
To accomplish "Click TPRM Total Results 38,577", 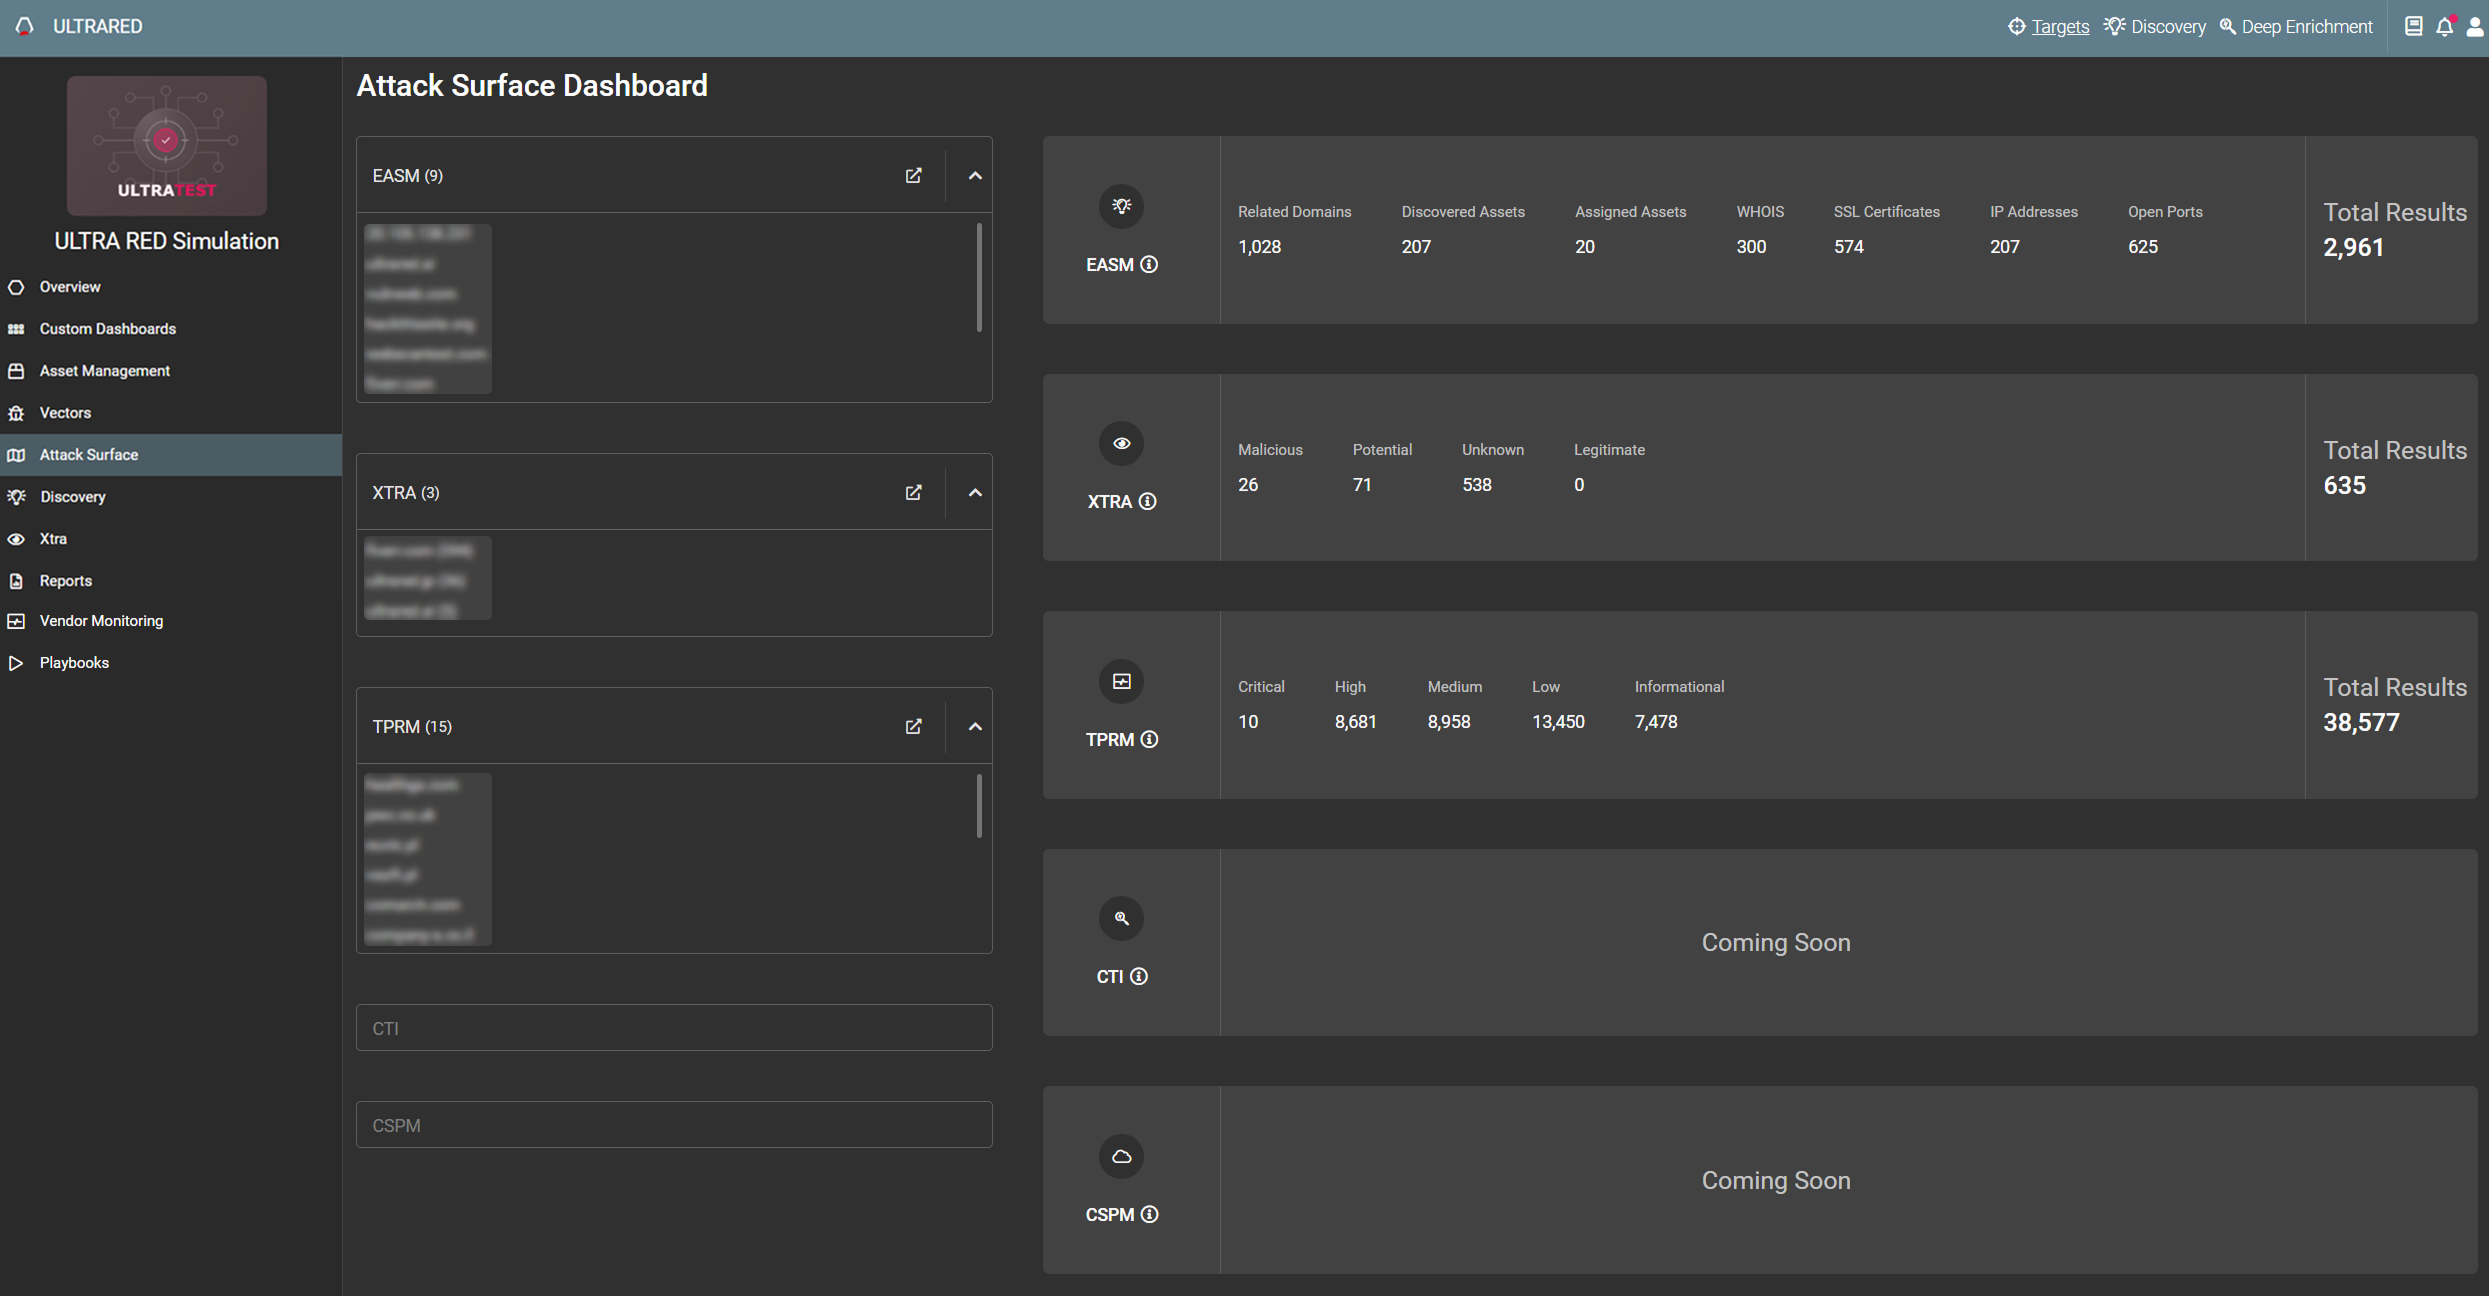I will (x=2361, y=723).
